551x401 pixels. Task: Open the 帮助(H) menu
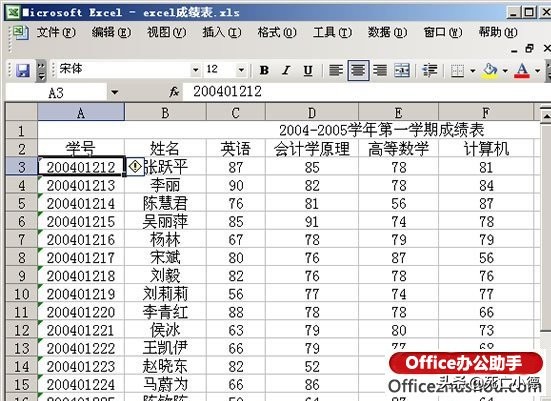click(x=498, y=32)
